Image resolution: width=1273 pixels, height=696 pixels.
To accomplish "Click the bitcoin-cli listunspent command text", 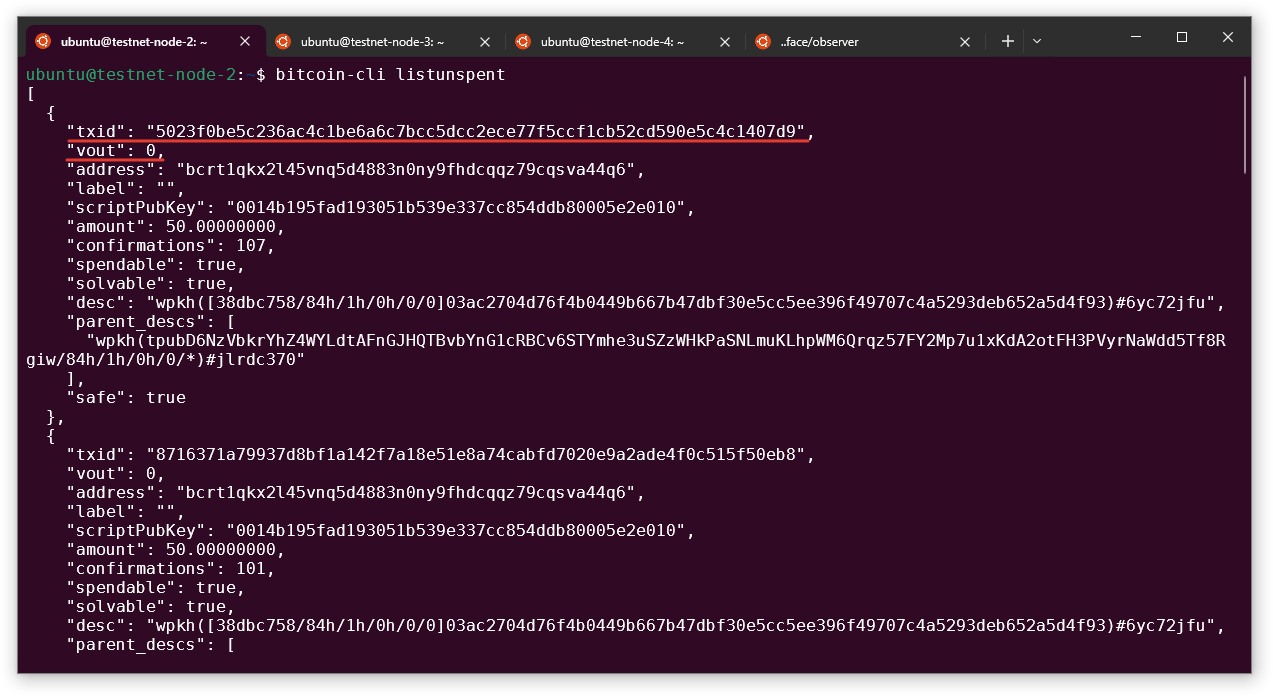I will tap(390, 74).
